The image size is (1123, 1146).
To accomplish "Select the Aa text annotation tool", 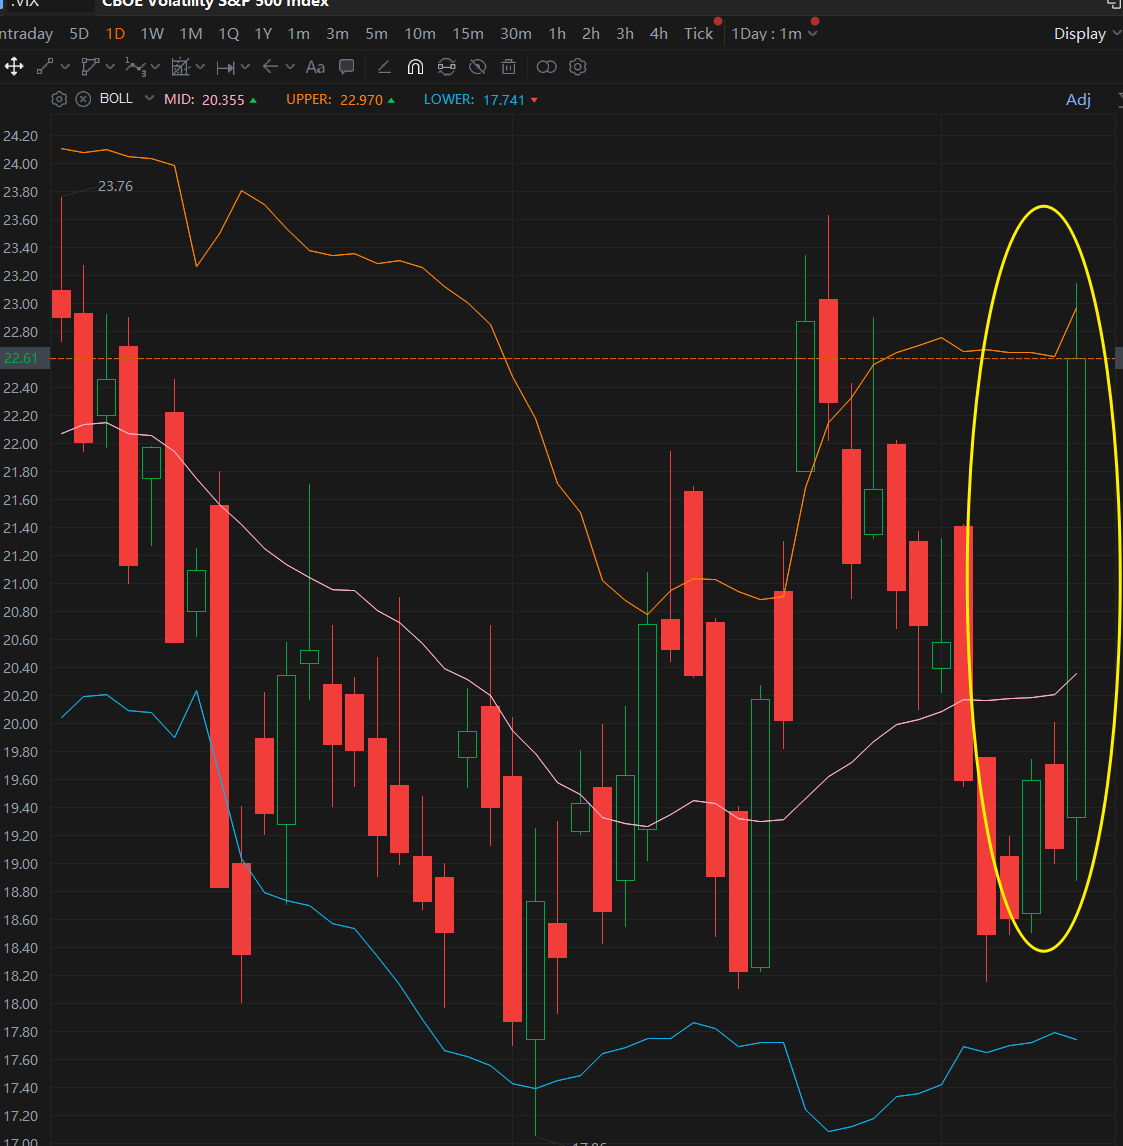I will click(315, 67).
